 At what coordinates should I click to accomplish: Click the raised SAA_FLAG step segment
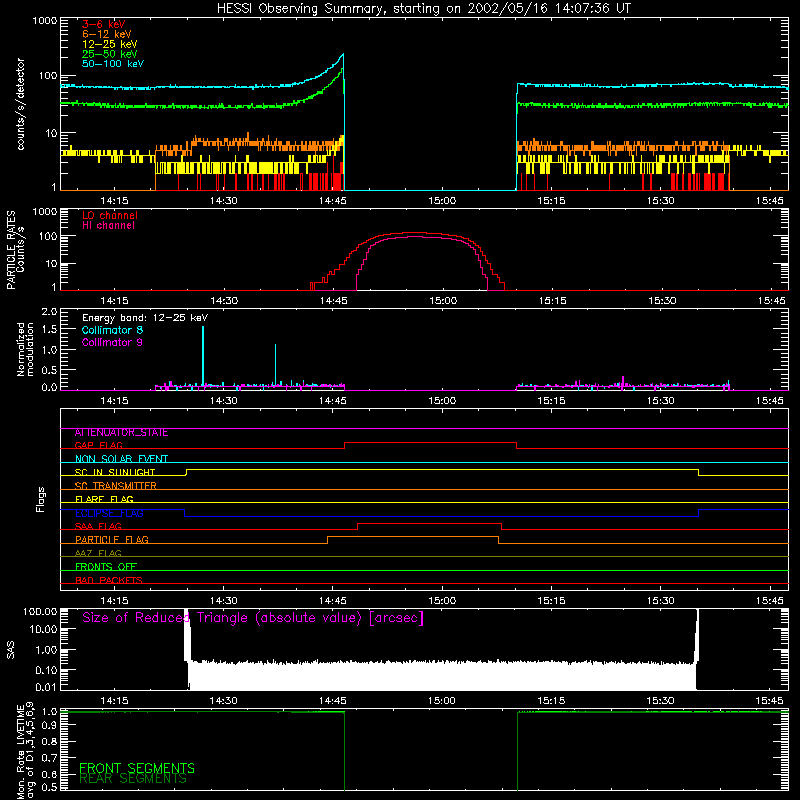430,523
